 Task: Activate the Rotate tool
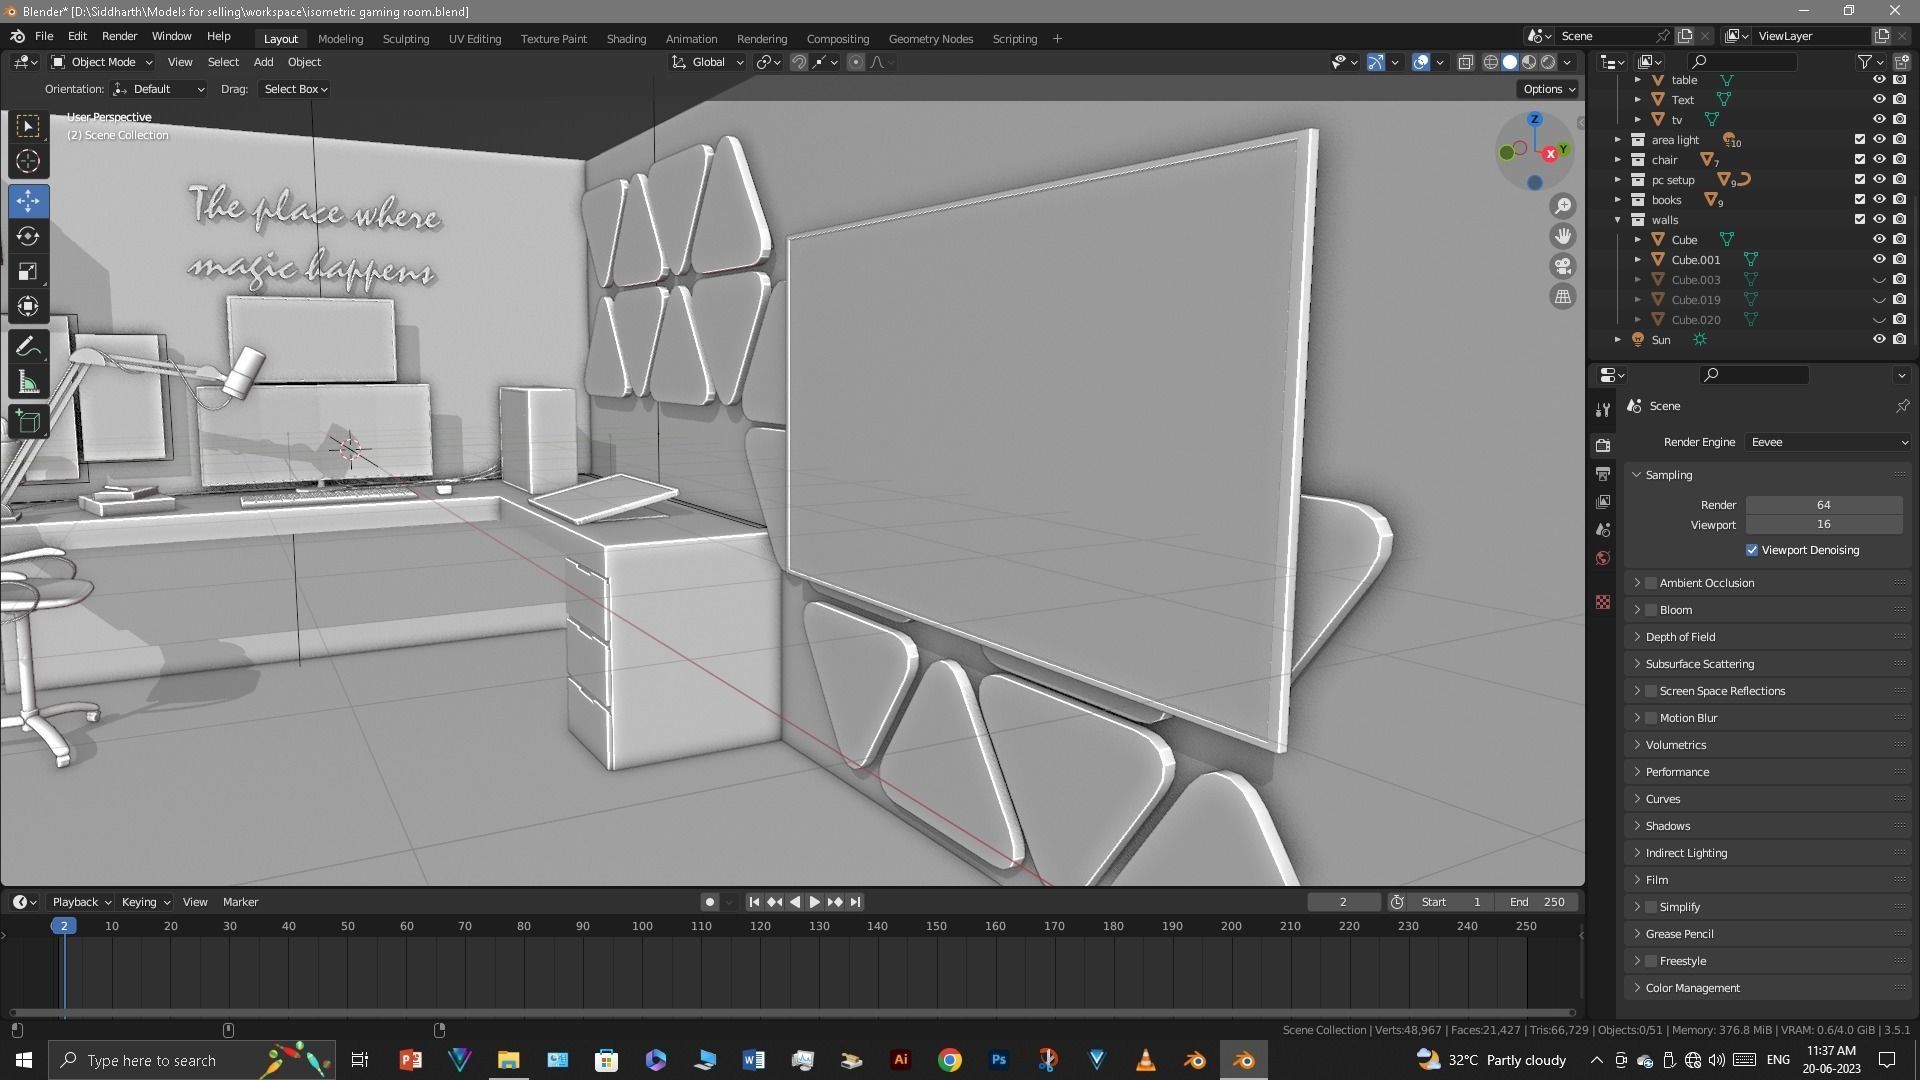[28, 236]
